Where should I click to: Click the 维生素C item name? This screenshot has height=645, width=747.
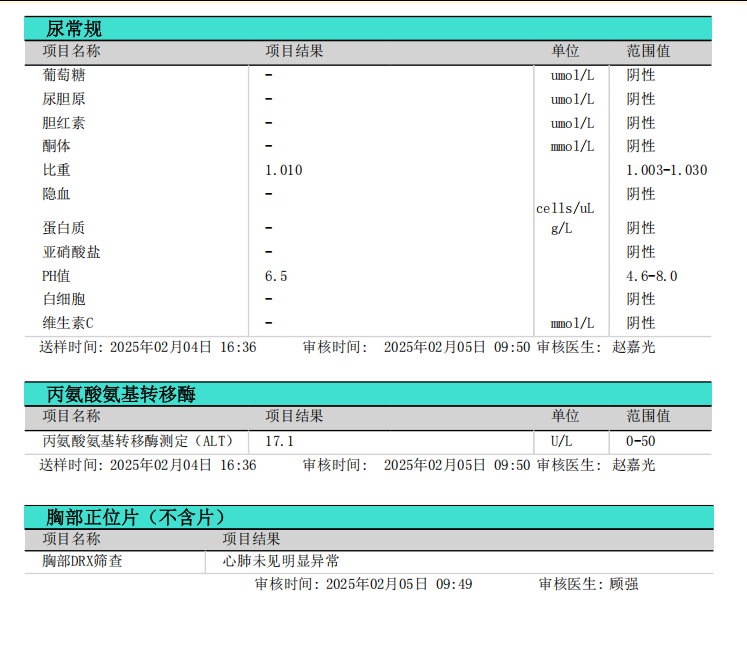pyautogui.click(x=67, y=323)
